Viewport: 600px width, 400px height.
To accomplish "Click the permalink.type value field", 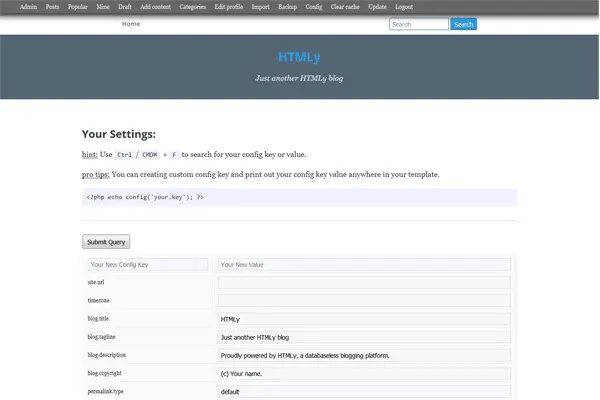I will click(364, 391).
